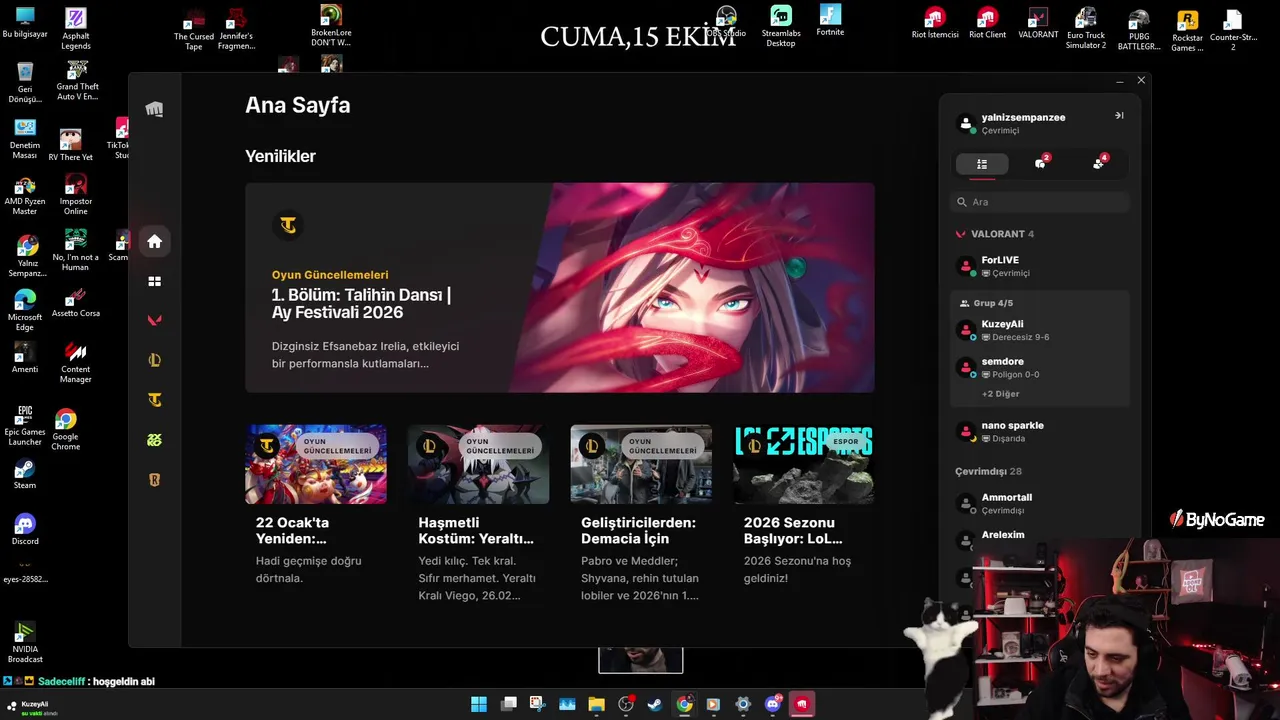
Task: Open friend requests tab with badge 4
Action: [1098, 164]
